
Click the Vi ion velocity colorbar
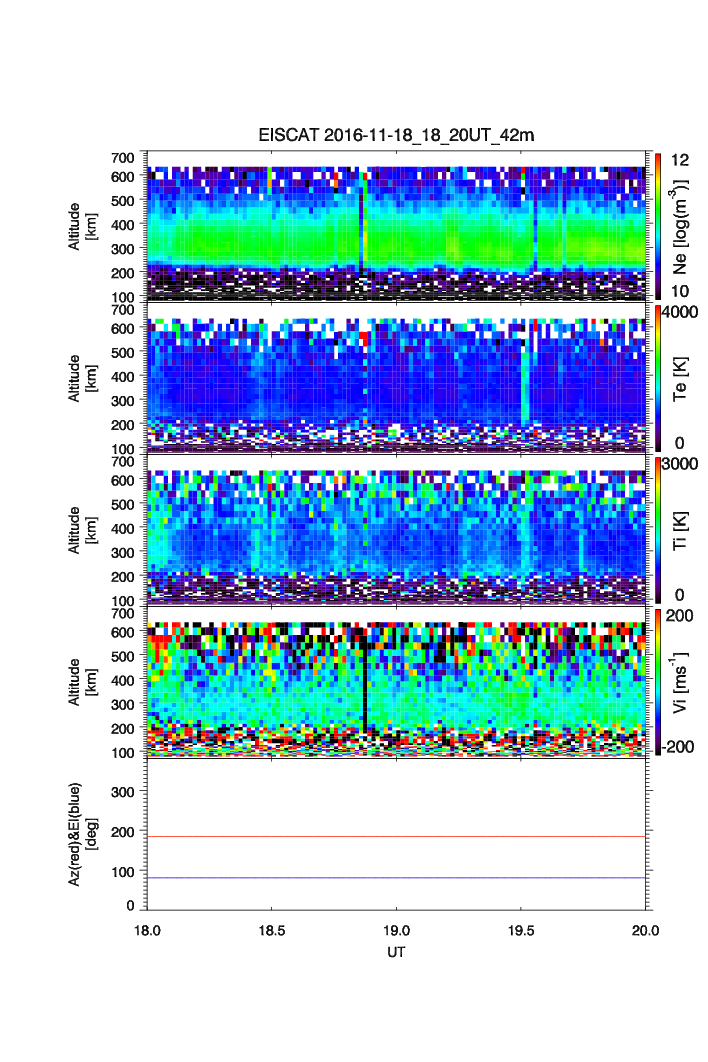coord(658,682)
